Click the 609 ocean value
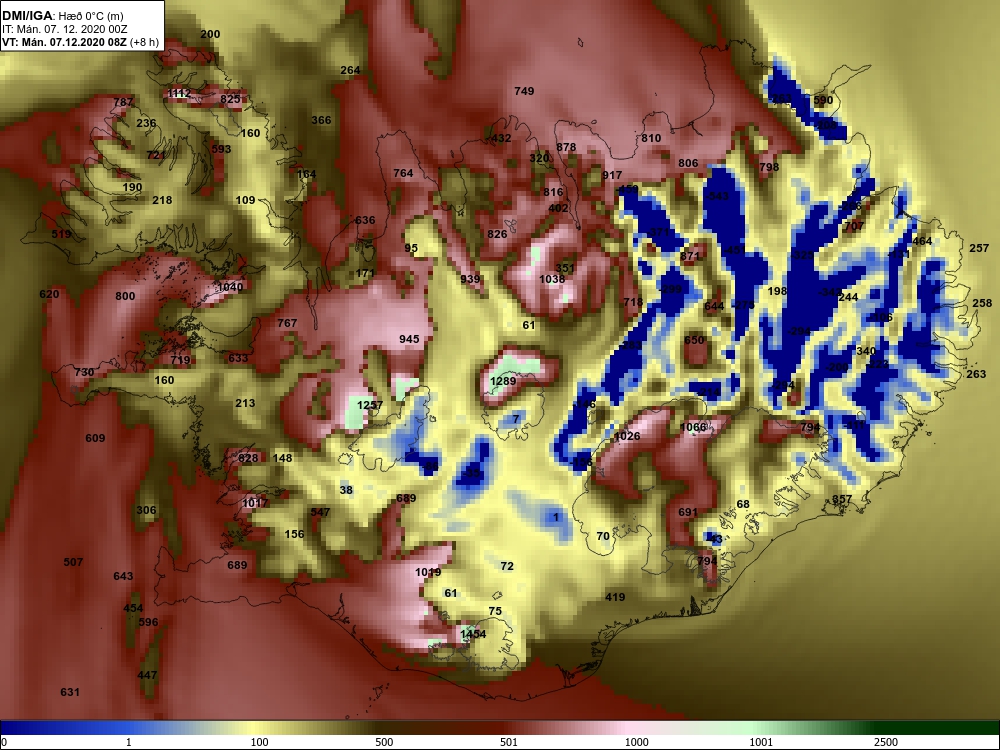 (95, 438)
